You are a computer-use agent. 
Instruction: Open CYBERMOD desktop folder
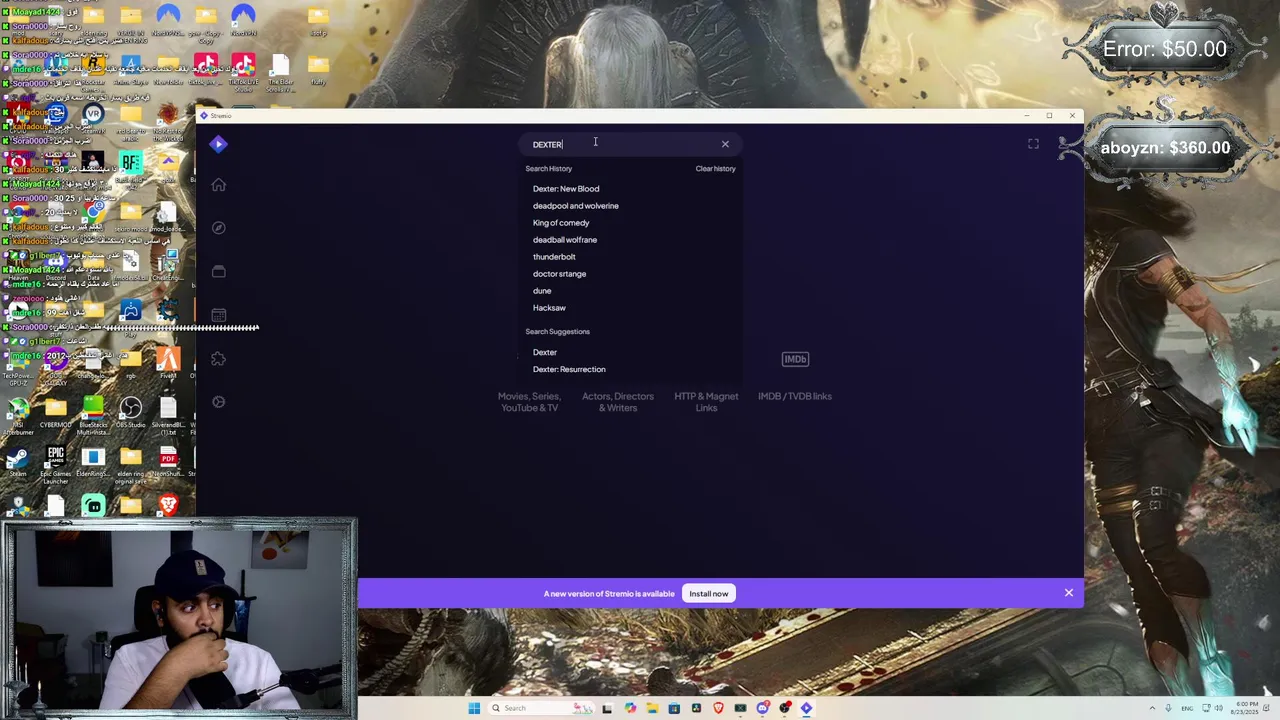tap(55, 413)
